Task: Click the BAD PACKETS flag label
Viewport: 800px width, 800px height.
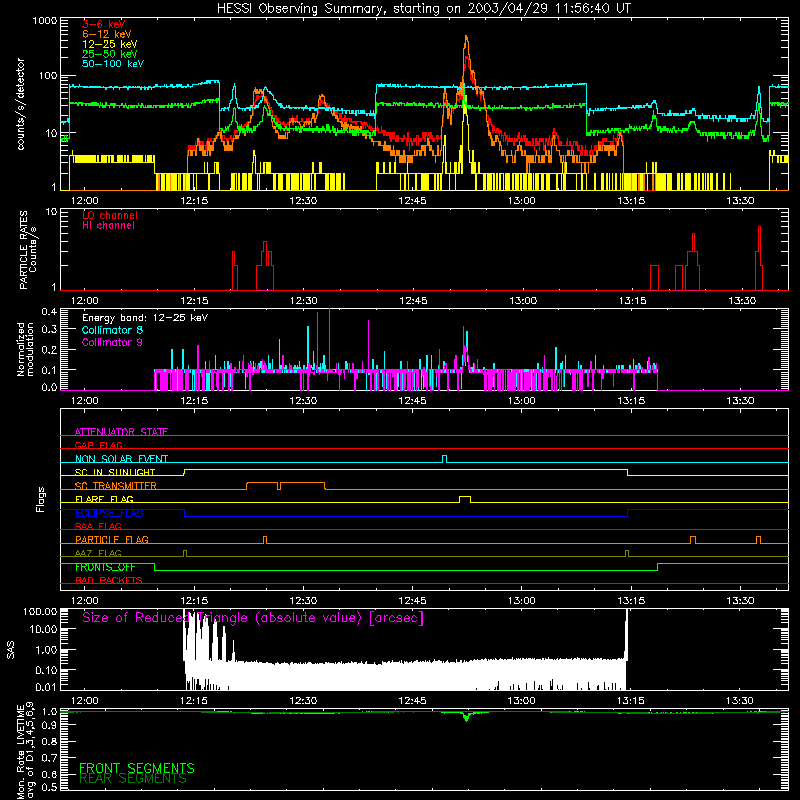Action: (109, 580)
